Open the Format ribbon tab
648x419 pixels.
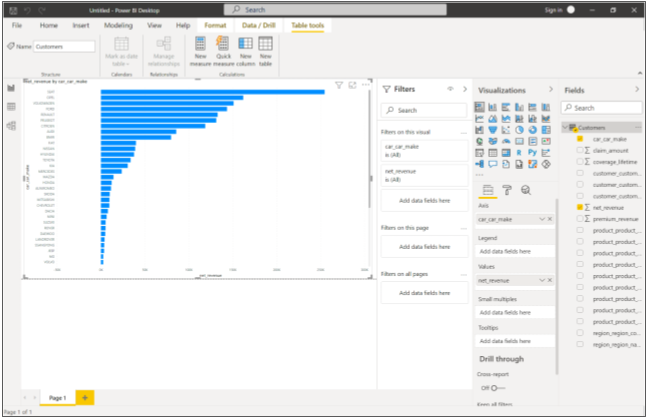pyautogui.click(x=215, y=25)
